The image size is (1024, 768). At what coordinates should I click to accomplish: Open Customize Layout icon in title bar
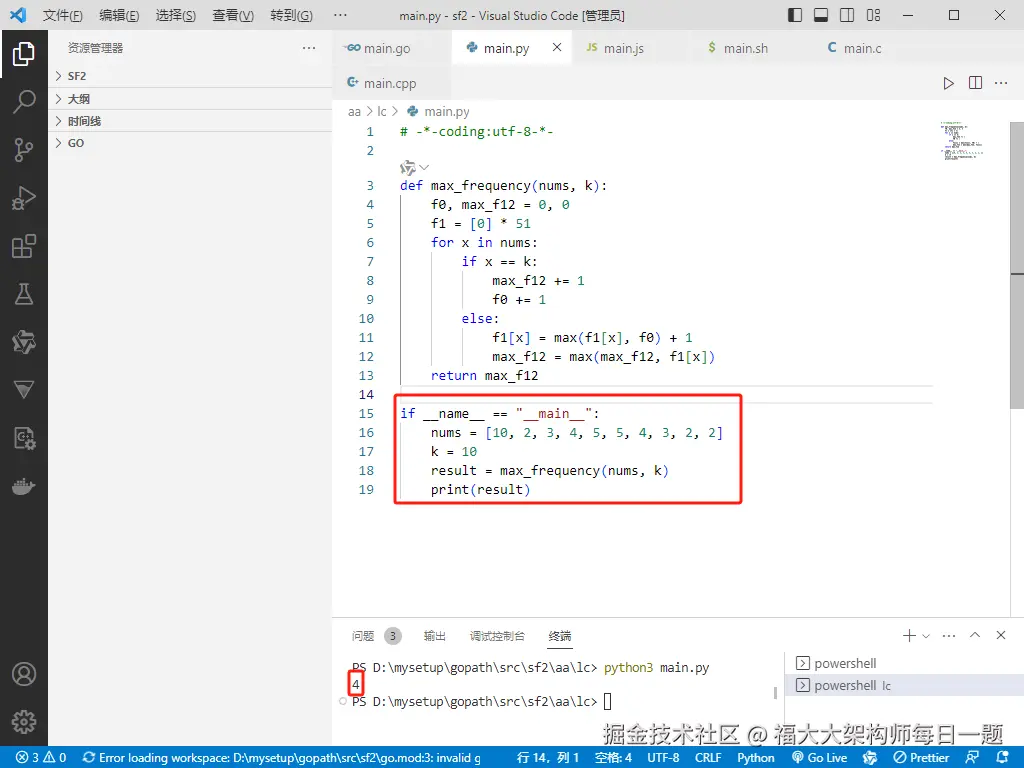(873, 15)
